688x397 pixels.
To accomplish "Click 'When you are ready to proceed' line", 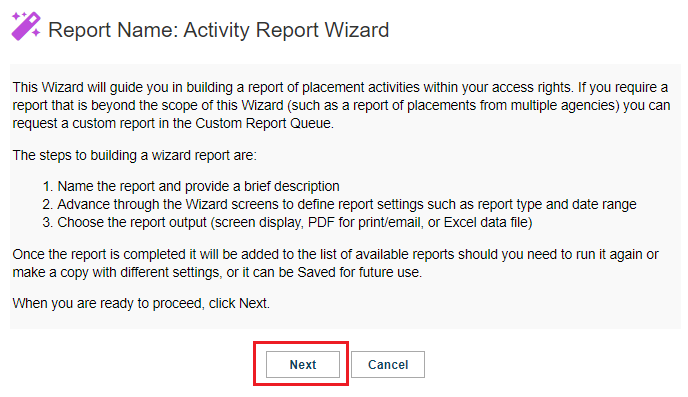I will [x=141, y=304].
